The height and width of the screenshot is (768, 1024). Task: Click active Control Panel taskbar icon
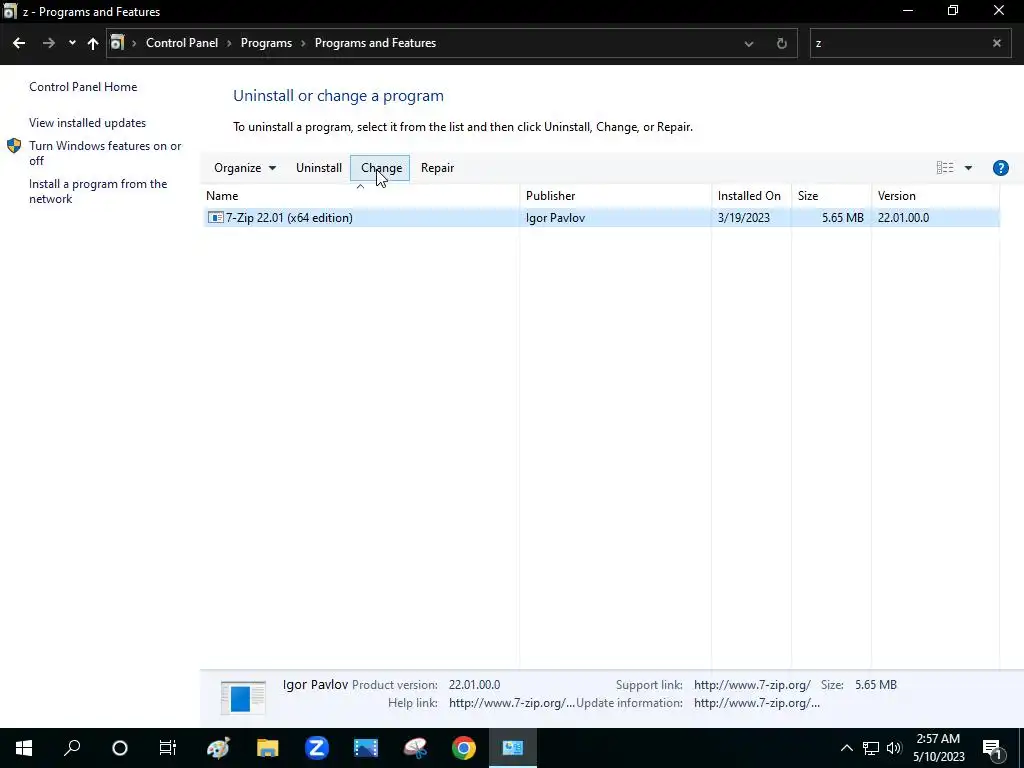(x=513, y=748)
